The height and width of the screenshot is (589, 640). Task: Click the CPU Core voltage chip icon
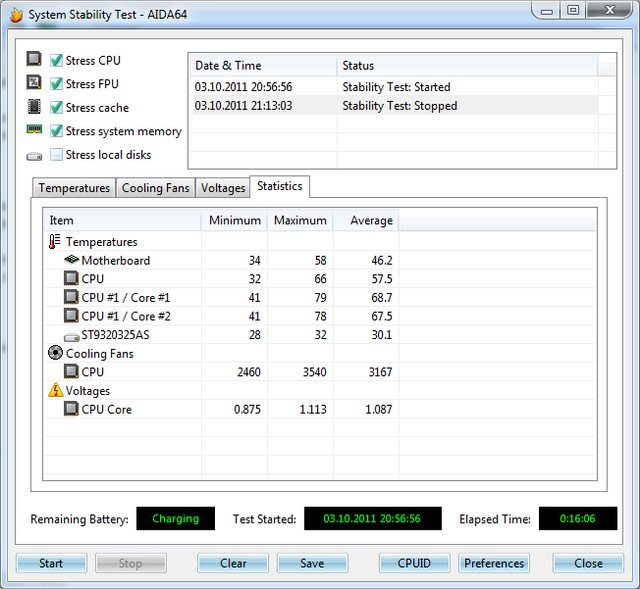point(71,409)
